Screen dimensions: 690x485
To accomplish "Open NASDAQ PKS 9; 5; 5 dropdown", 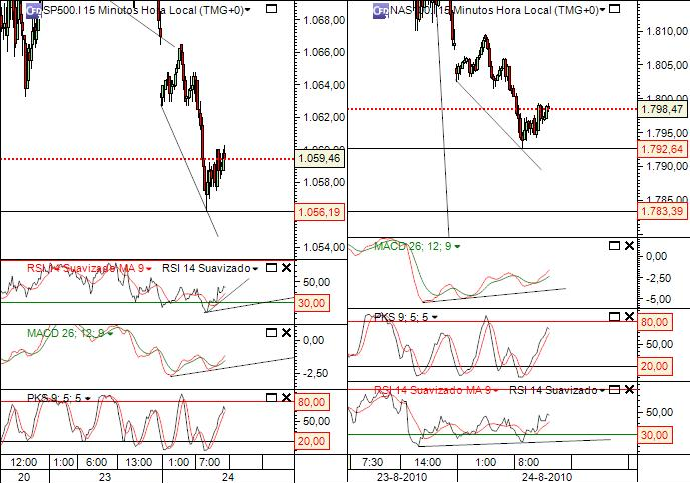I will tap(434, 317).
